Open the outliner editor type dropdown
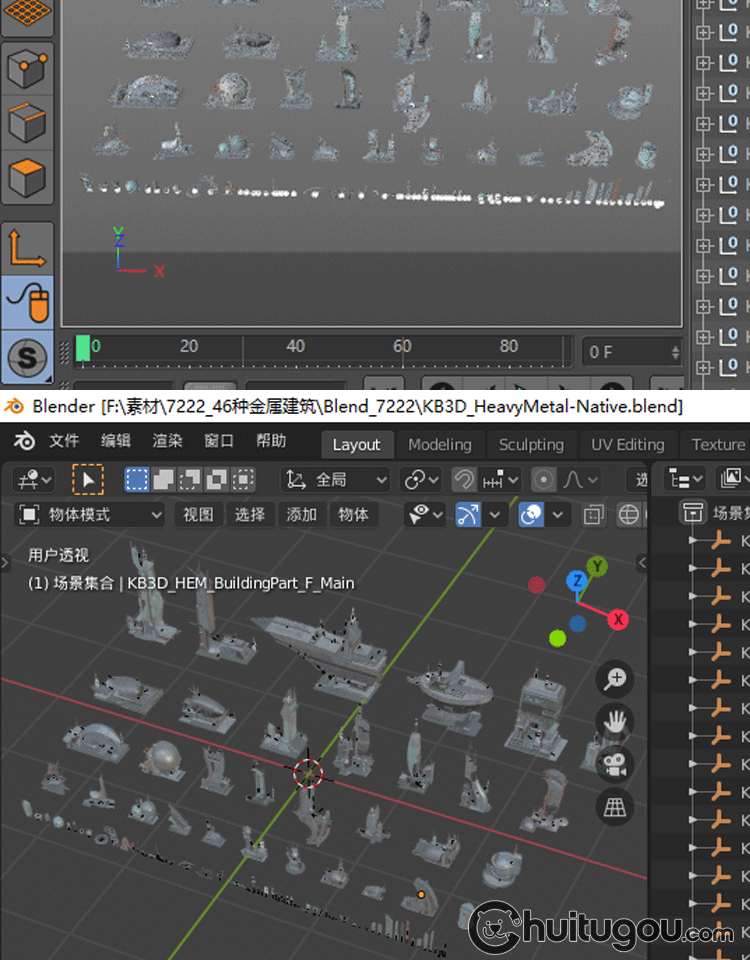Image resolution: width=750 pixels, height=960 pixels. (x=684, y=479)
